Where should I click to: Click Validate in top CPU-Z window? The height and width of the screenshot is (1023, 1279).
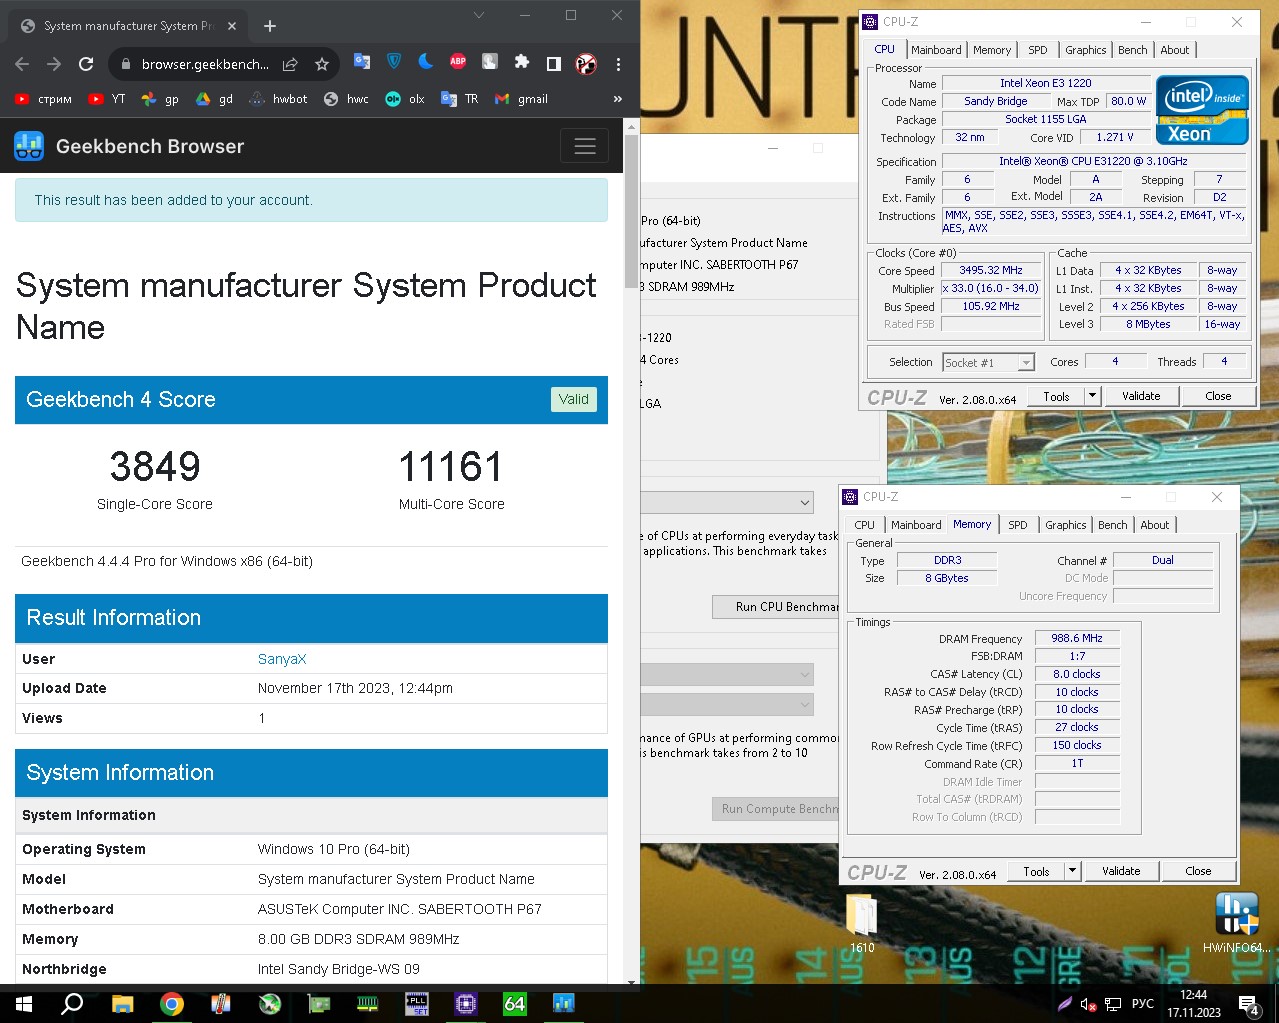[x=1141, y=396]
